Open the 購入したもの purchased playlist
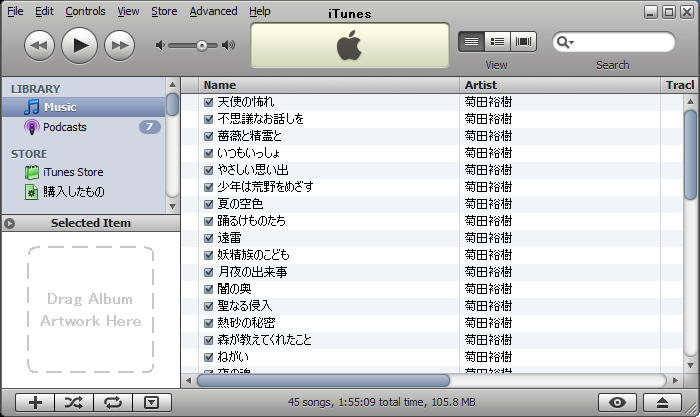This screenshot has width=700, height=417. [x=83, y=192]
